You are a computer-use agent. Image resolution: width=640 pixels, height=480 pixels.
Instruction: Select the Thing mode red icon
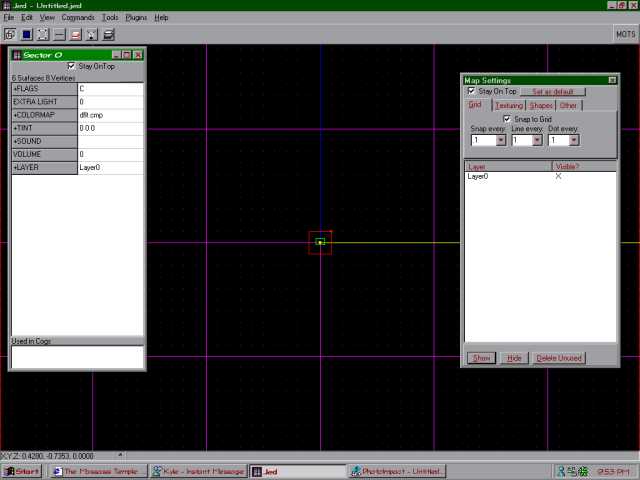pyautogui.click(x=76, y=35)
